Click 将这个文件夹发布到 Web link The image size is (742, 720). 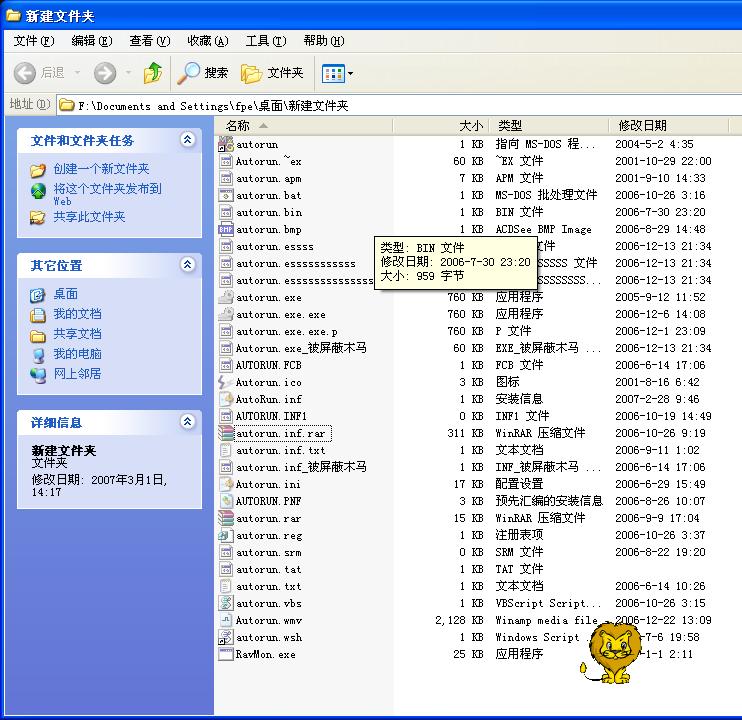(x=107, y=194)
